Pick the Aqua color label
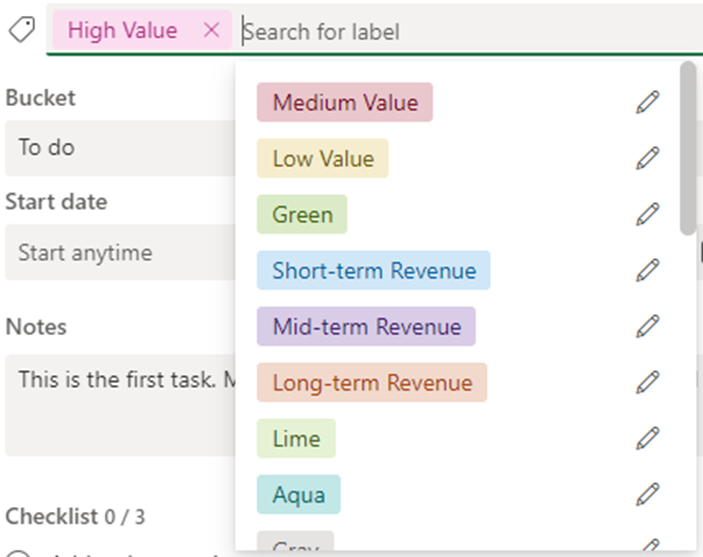This screenshot has width=703, height=557. 298,495
